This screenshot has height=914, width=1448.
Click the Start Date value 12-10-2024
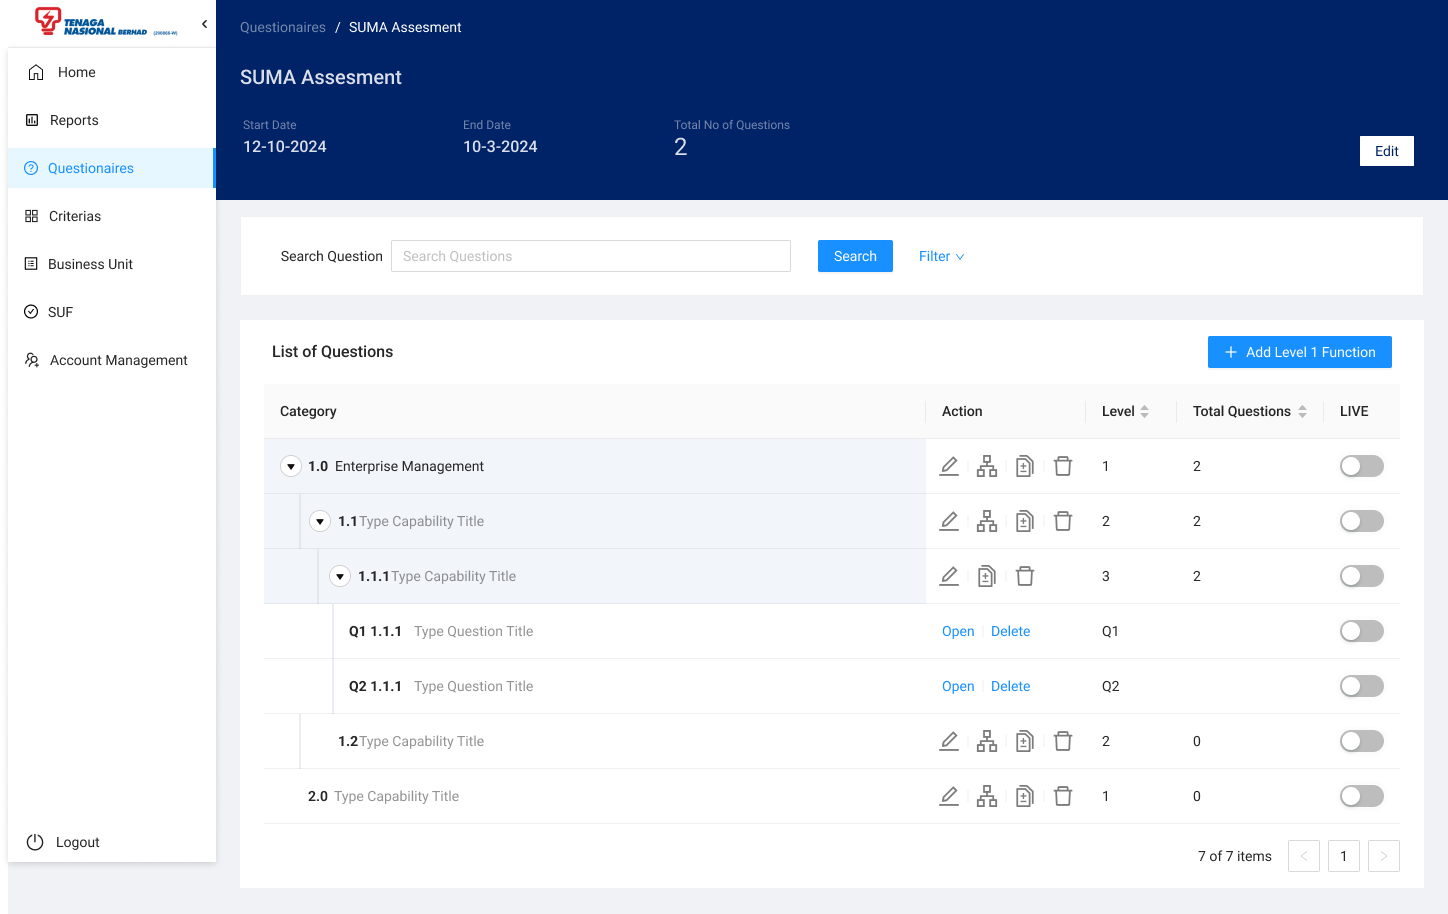tap(285, 147)
